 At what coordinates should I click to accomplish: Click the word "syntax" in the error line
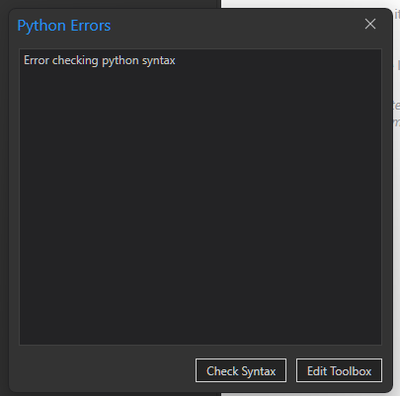(x=159, y=61)
